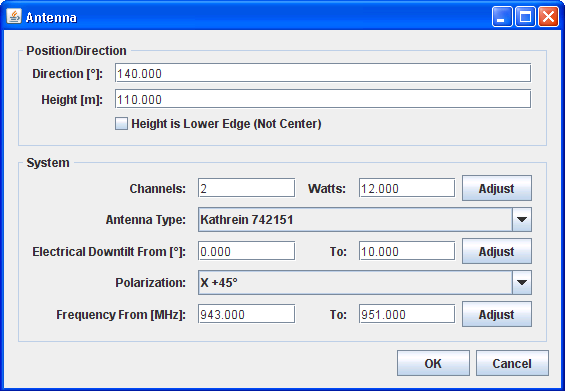Click Downtilt To field showing 10.000
The height and width of the screenshot is (391, 565).
tap(407, 251)
